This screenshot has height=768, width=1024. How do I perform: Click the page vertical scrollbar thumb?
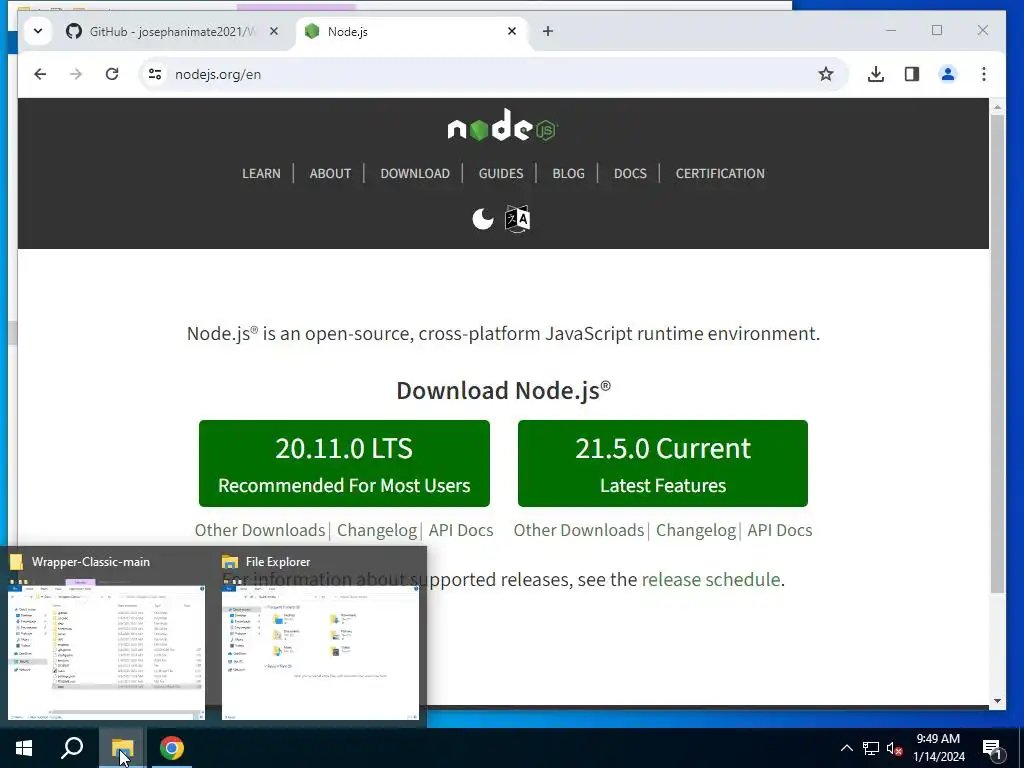[997, 354]
